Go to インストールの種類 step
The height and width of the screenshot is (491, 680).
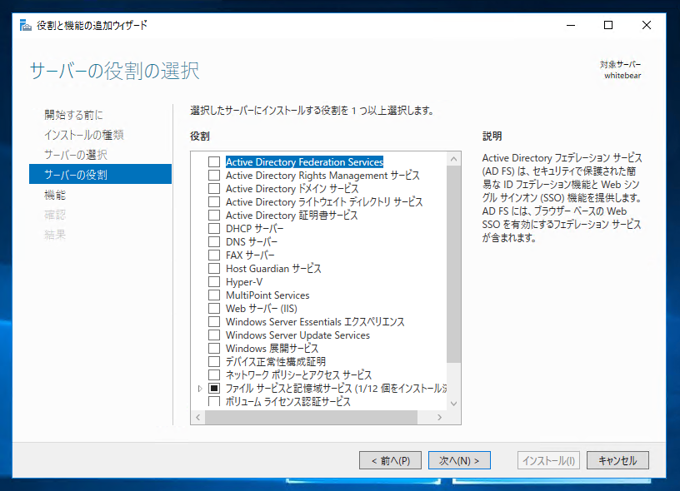(84, 135)
